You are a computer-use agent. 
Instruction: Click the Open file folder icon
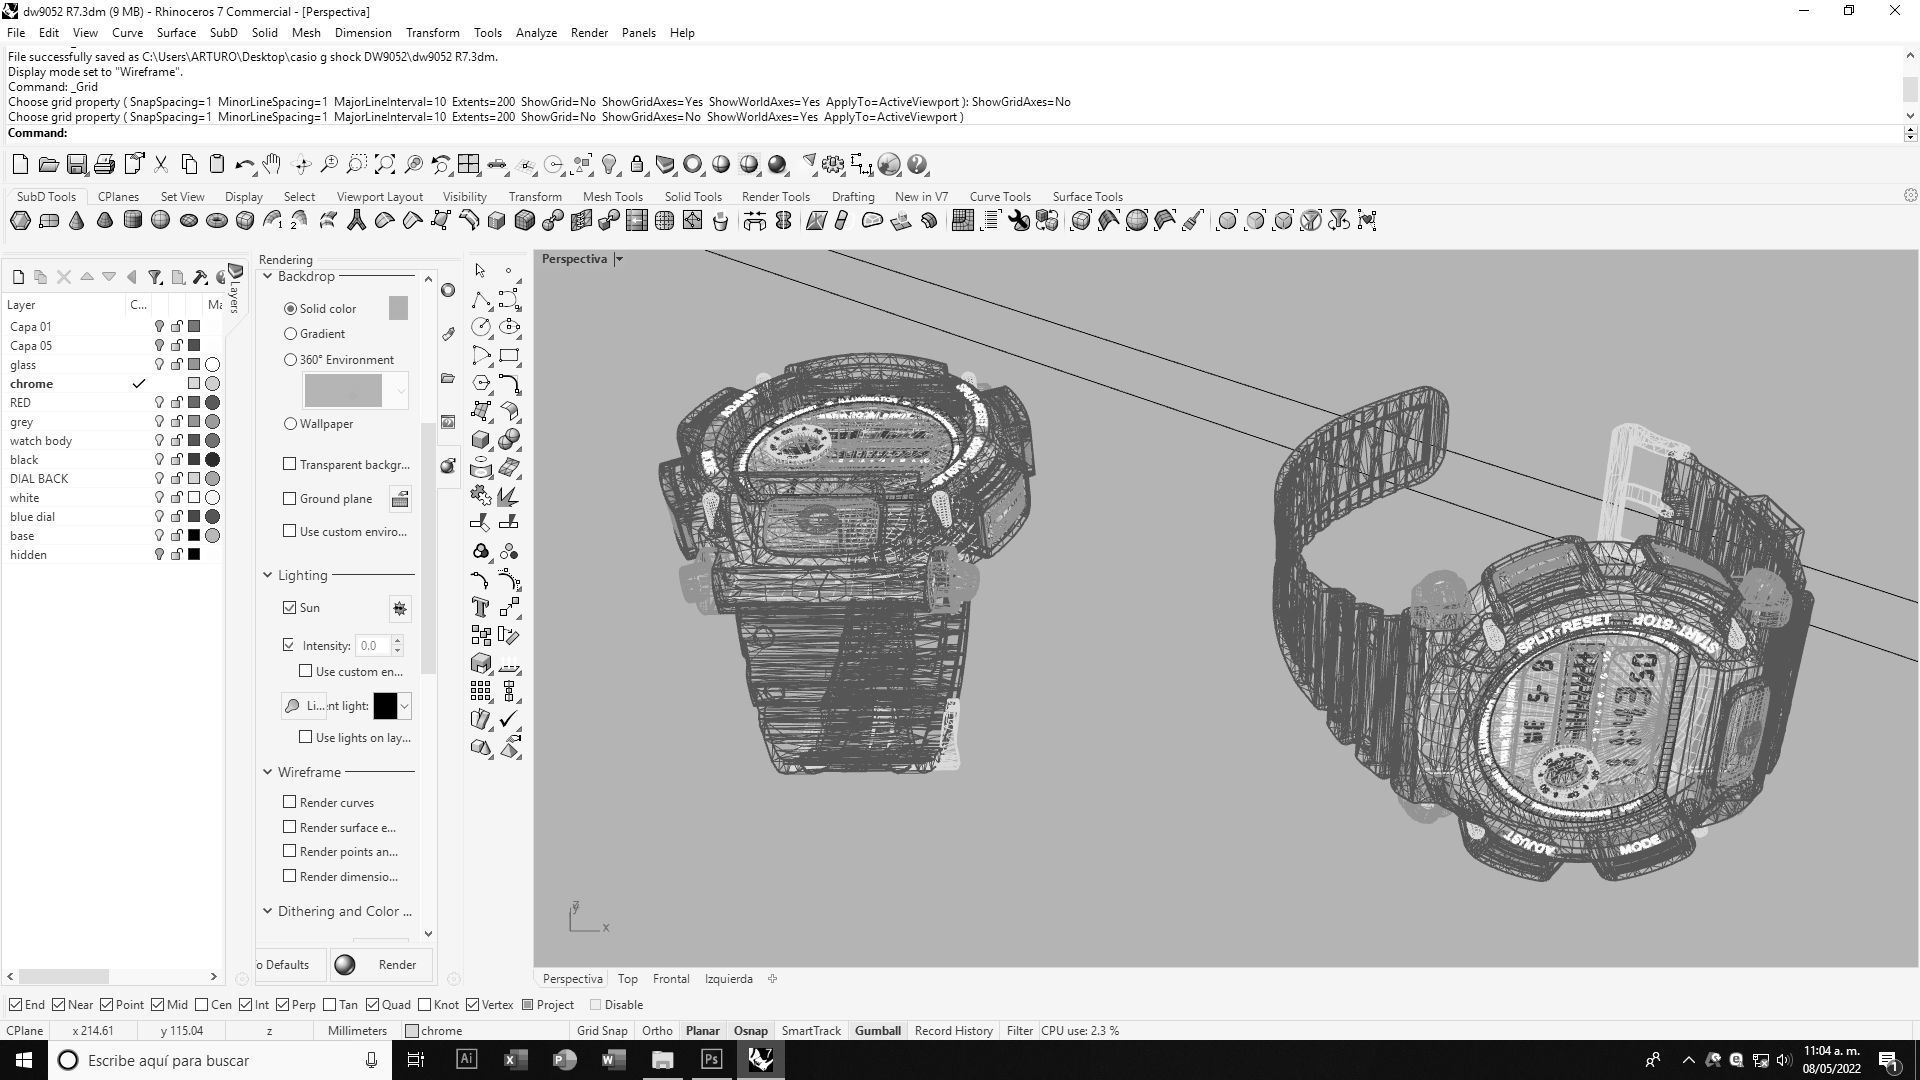click(48, 165)
